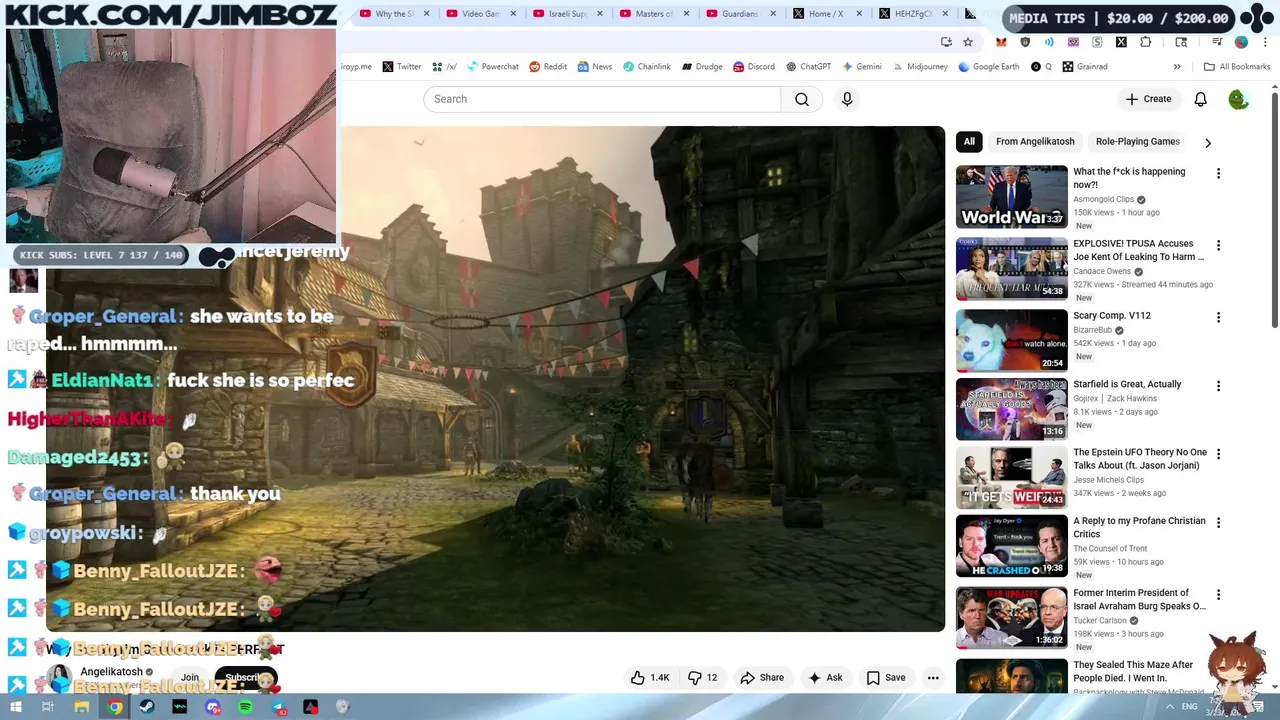The width and height of the screenshot is (1280, 720).
Task: Open Spotify from taskbar
Action: (245, 707)
